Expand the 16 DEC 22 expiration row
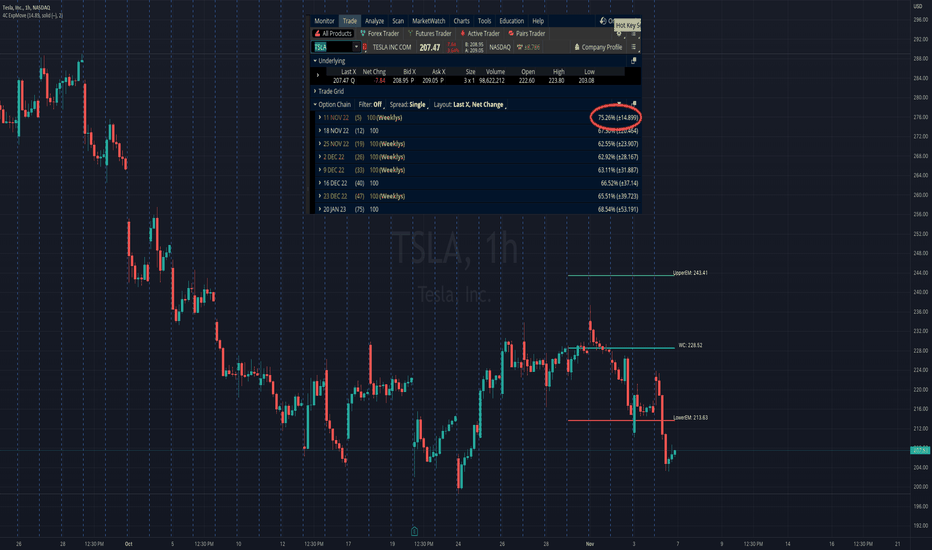 320,183
